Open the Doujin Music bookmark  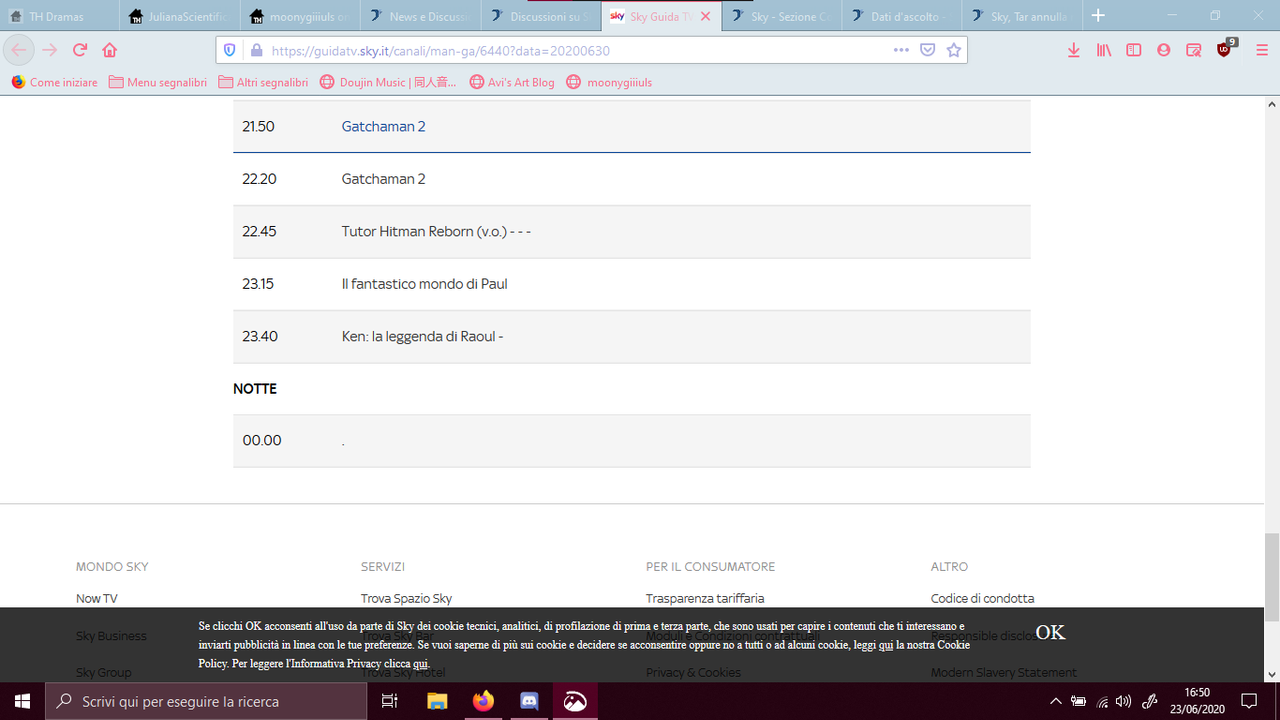point(388,82)
